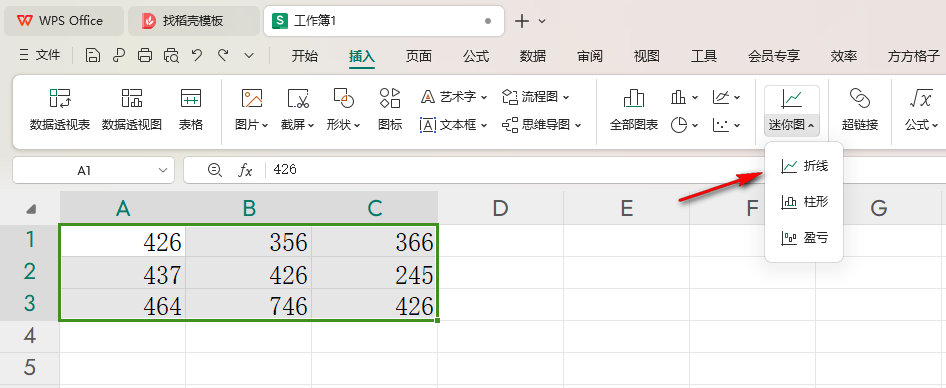The height and width of the screenshot is (388, 946).
Task: Click the Flowchart (流程图) icon
Action: 510,97
